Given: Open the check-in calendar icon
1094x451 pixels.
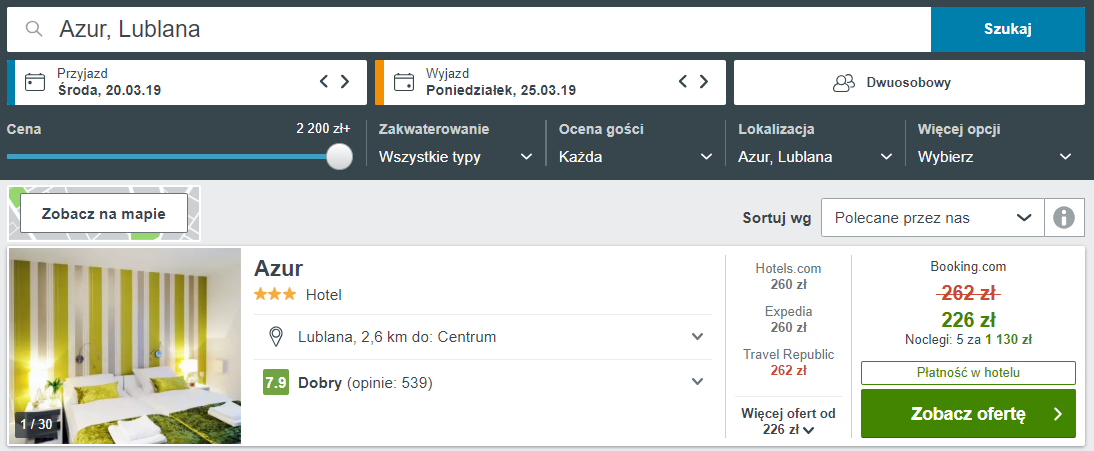Looking at the screenshot, I should (x=34, y=82).
